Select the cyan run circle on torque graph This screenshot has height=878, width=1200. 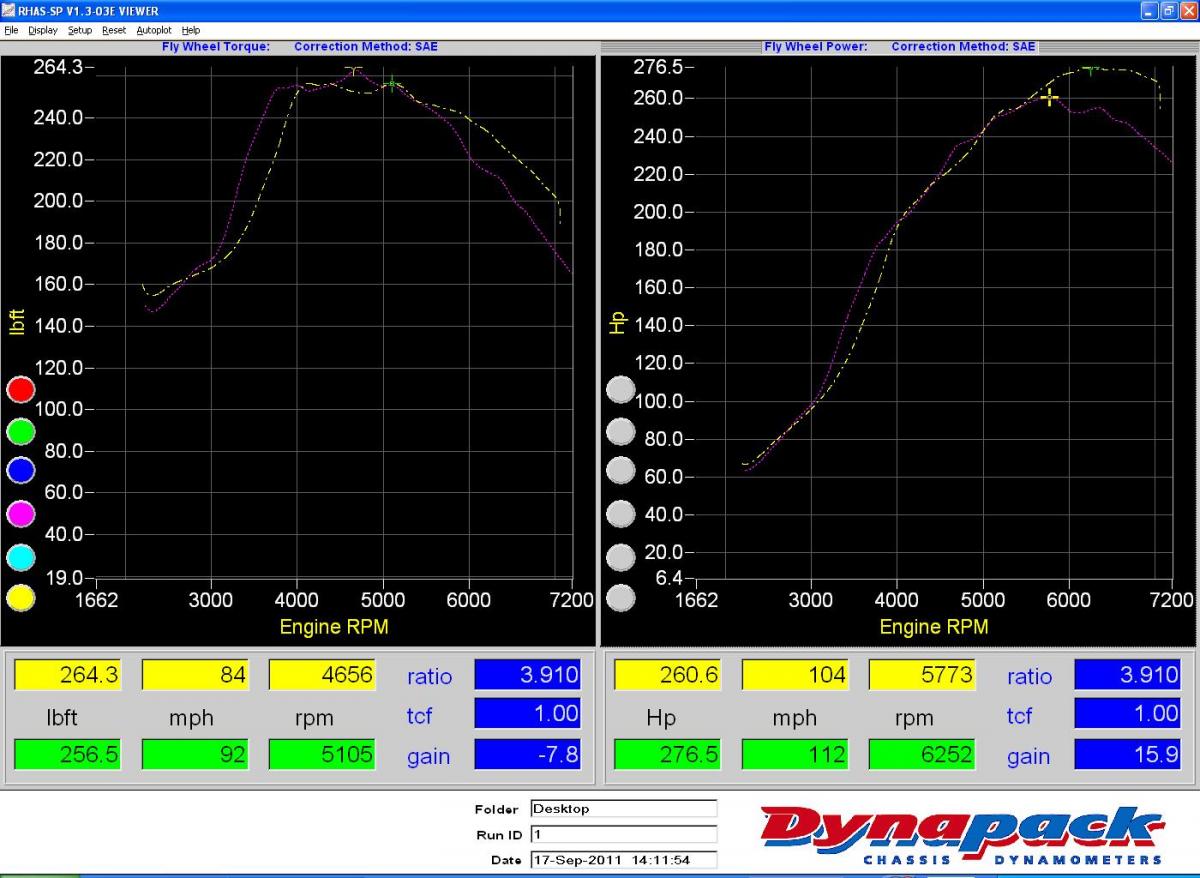(21, 557)
